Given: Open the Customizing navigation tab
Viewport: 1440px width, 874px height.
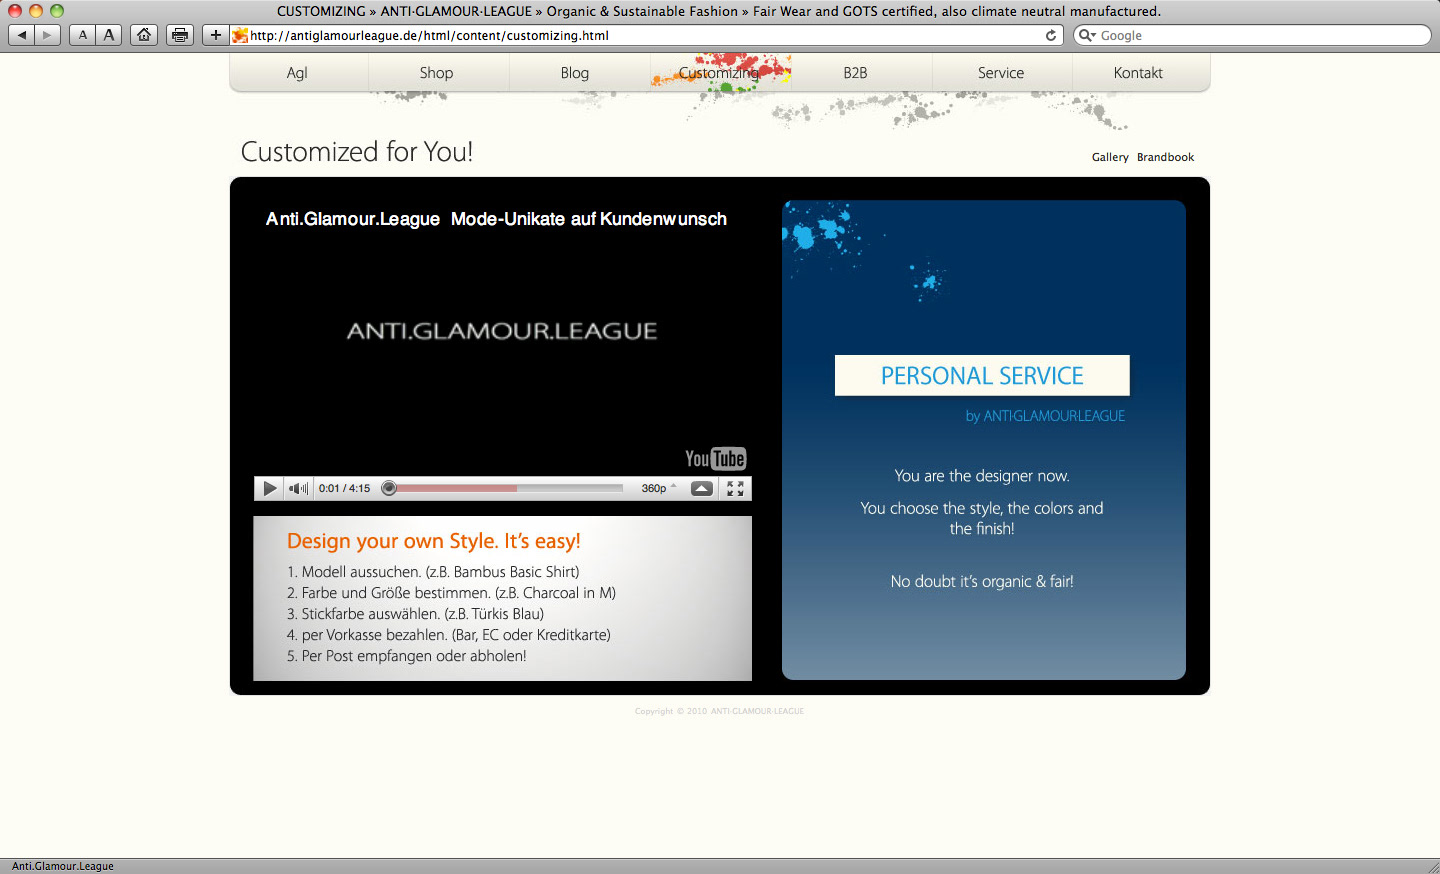Looking at the screenshot, I should click(719, 73).
